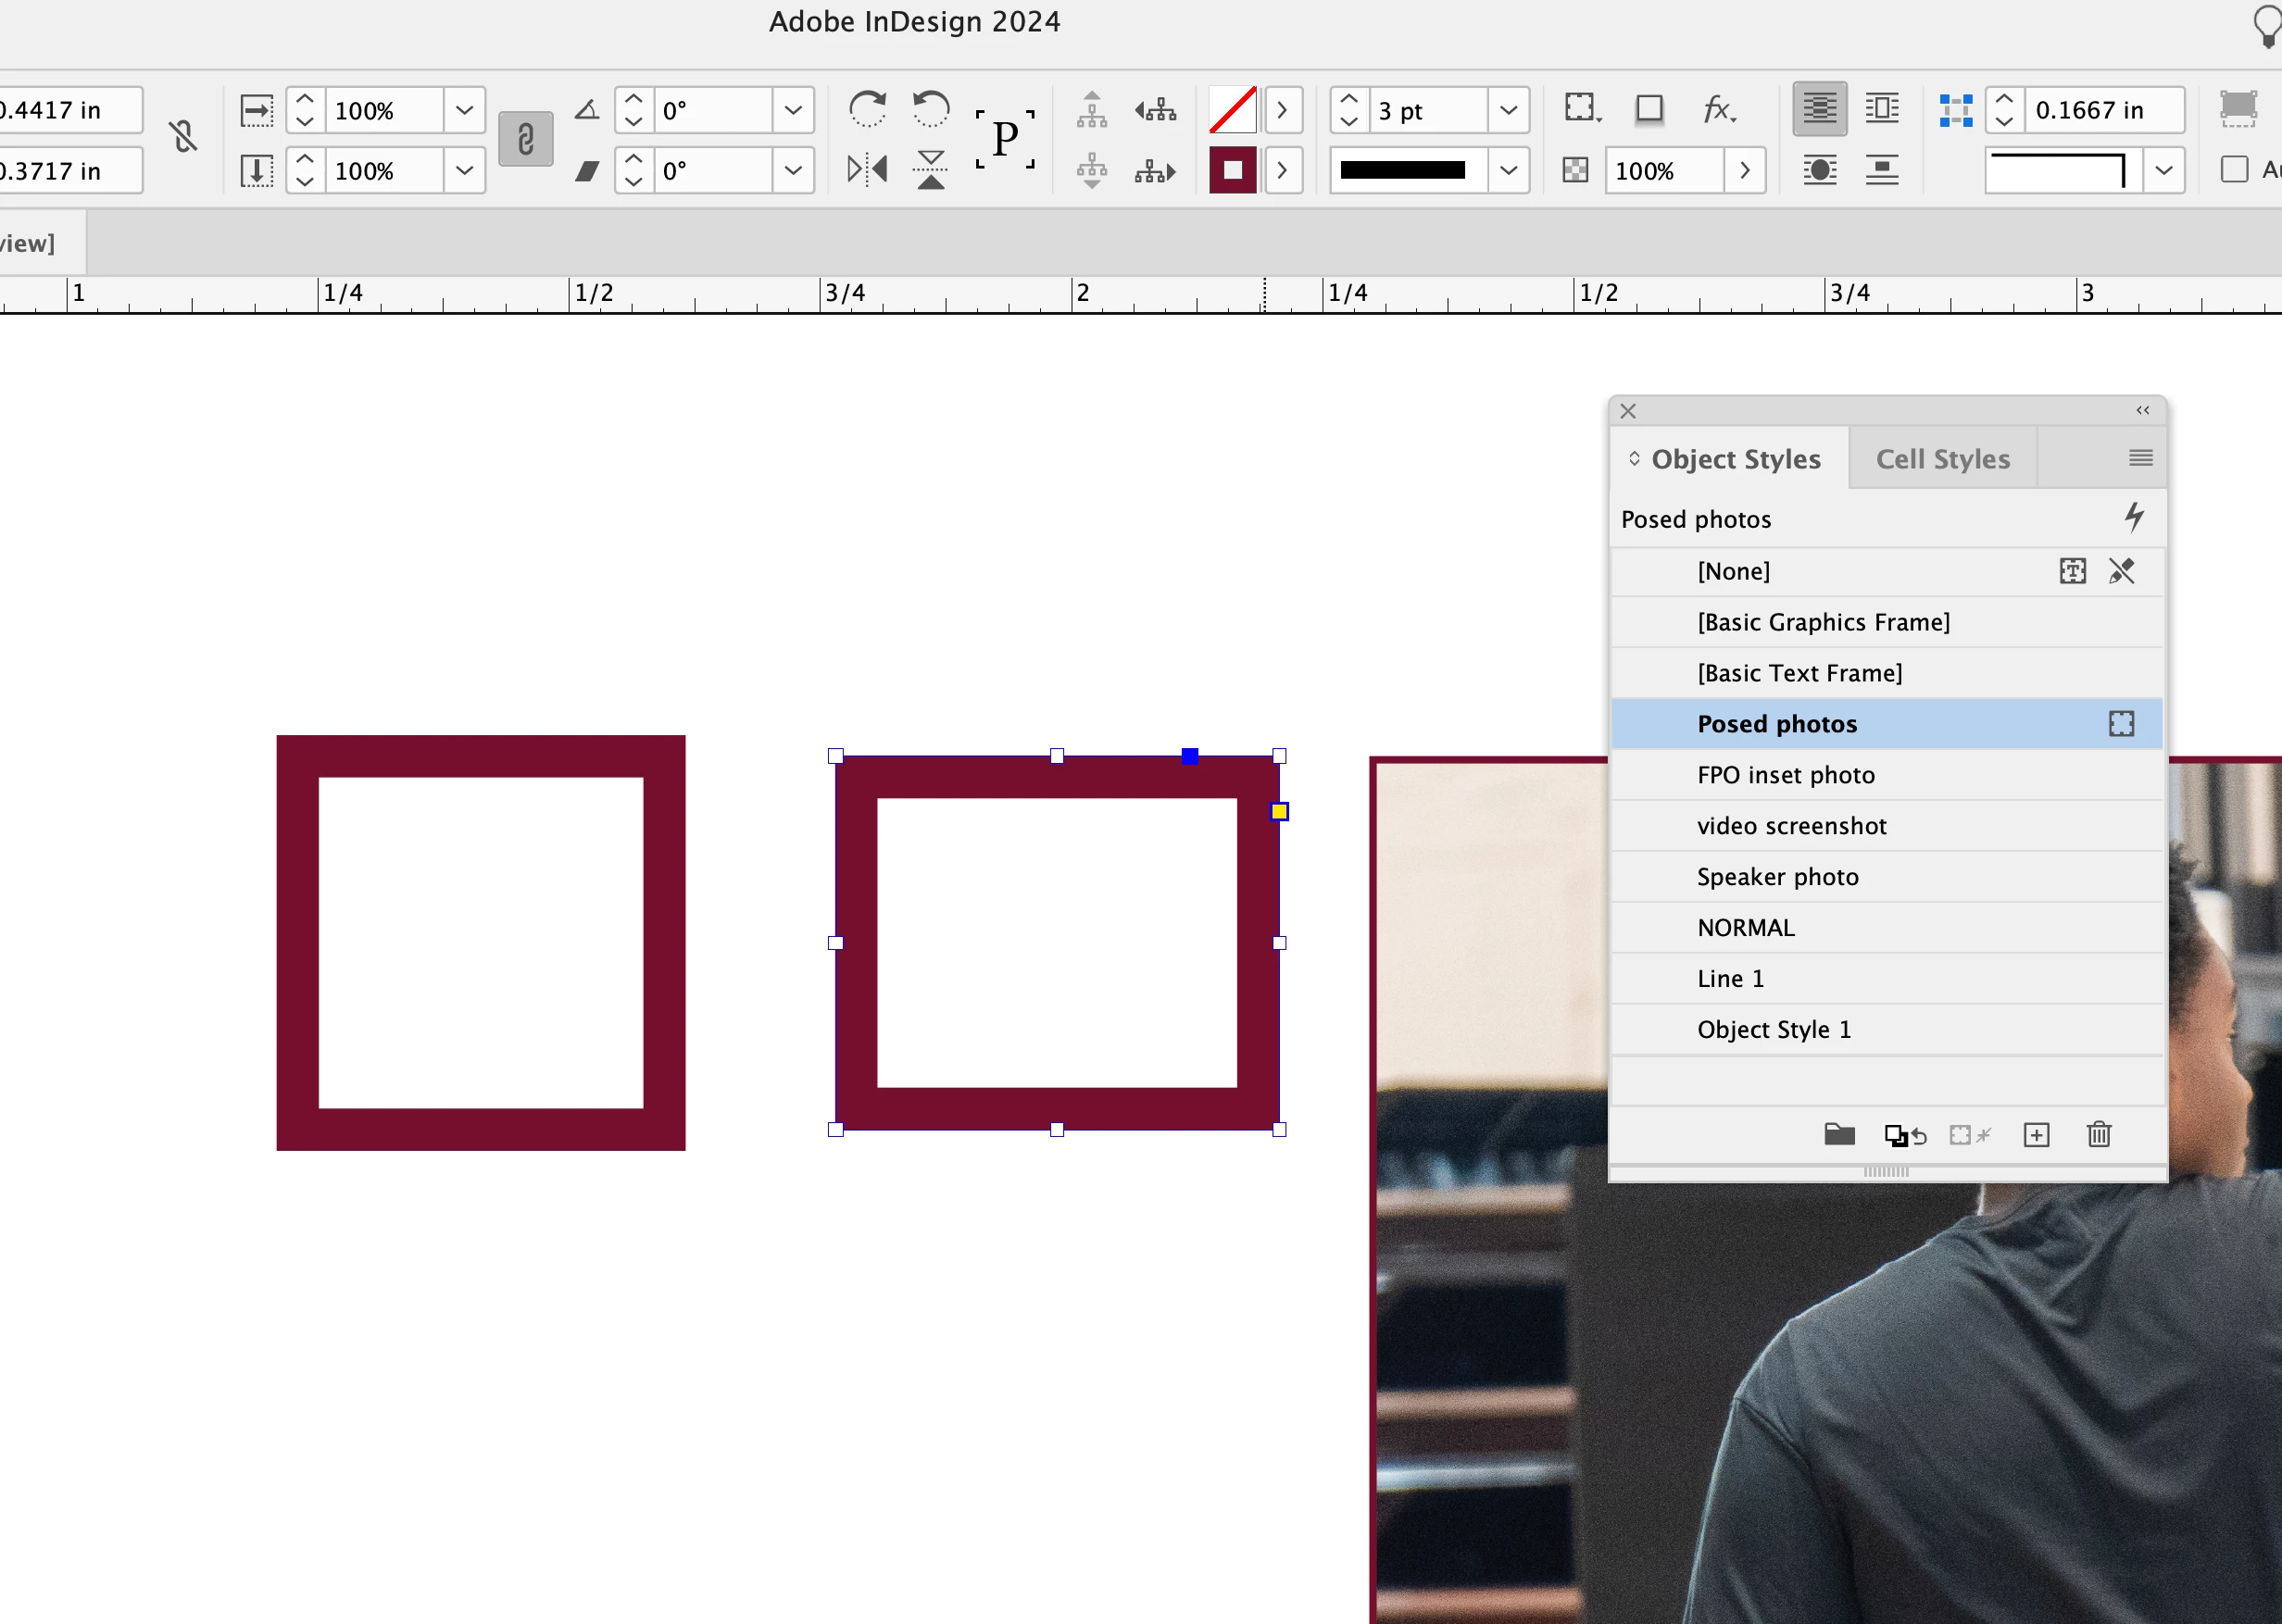Expand the stroke type dropdown

1508,170
